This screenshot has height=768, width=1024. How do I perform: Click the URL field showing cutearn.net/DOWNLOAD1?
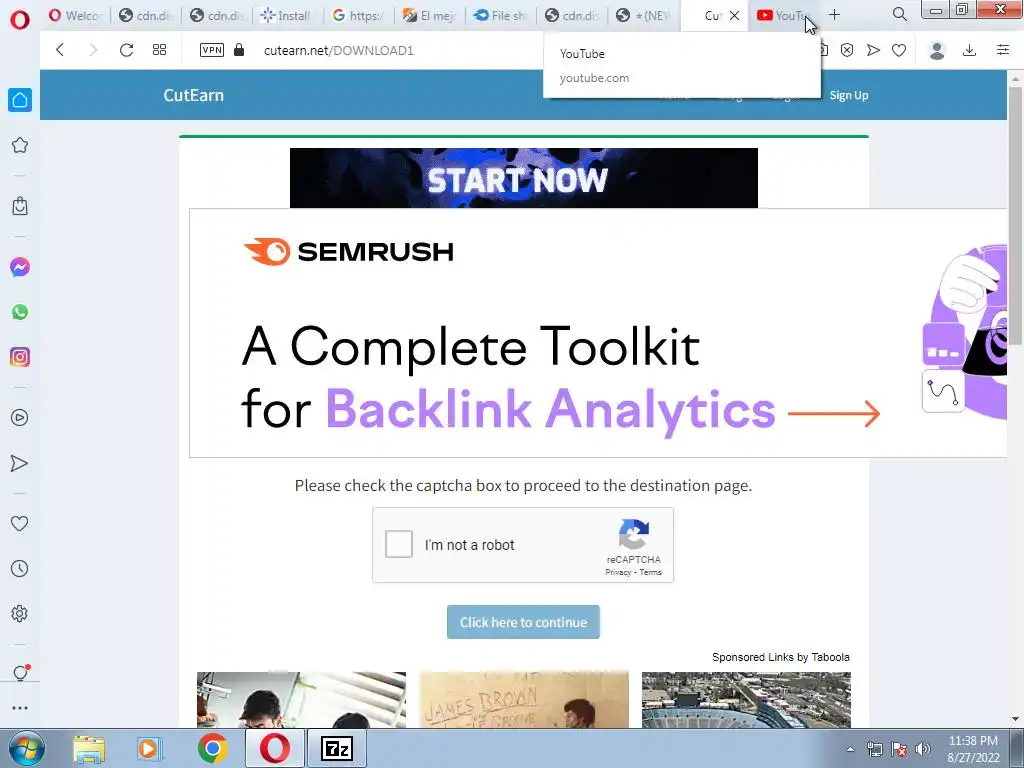coord(339,50)
